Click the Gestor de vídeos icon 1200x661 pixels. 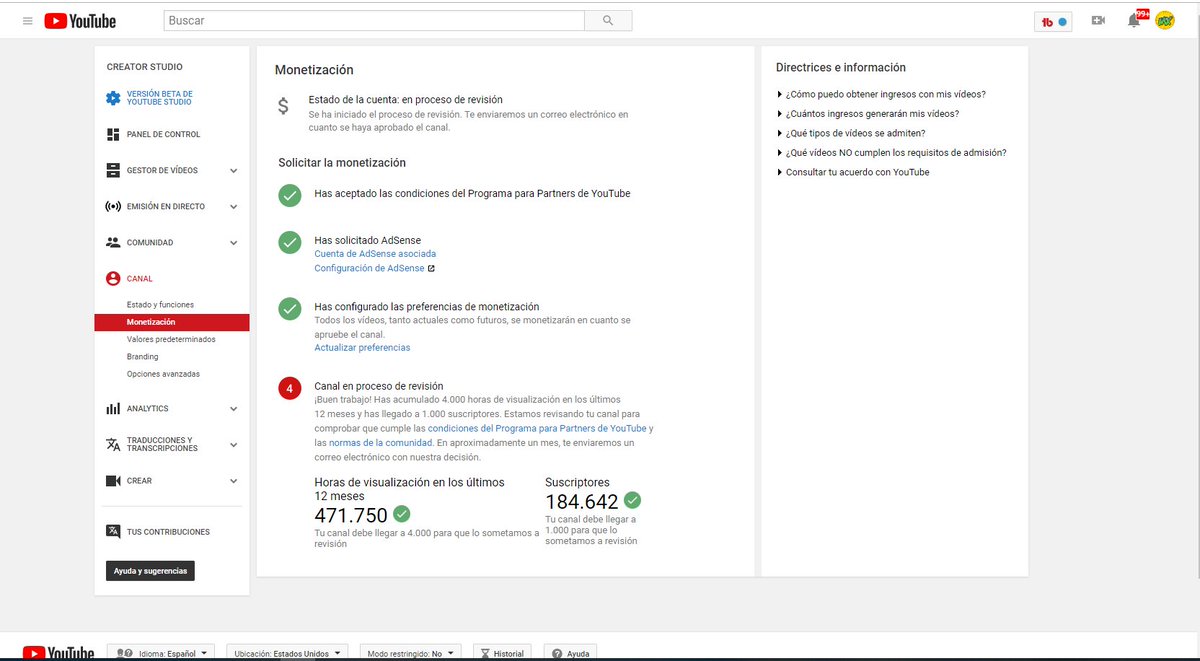[x=113, y=170]
